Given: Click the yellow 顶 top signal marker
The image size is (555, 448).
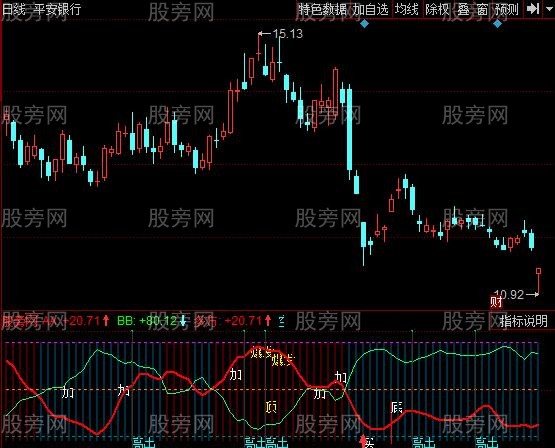Looking at the screenshot, I should click(271, 407).
